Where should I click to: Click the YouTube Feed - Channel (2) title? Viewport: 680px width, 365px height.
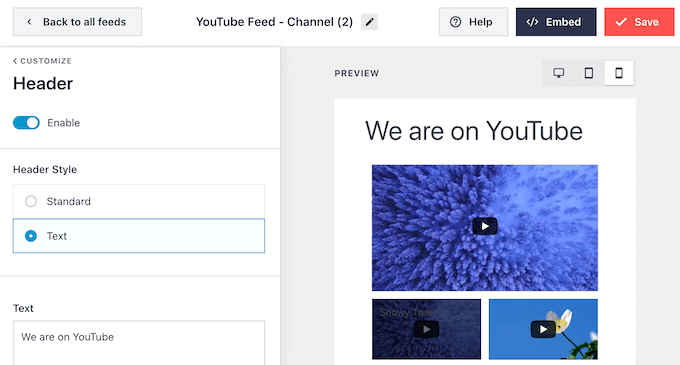coord(274,22)
